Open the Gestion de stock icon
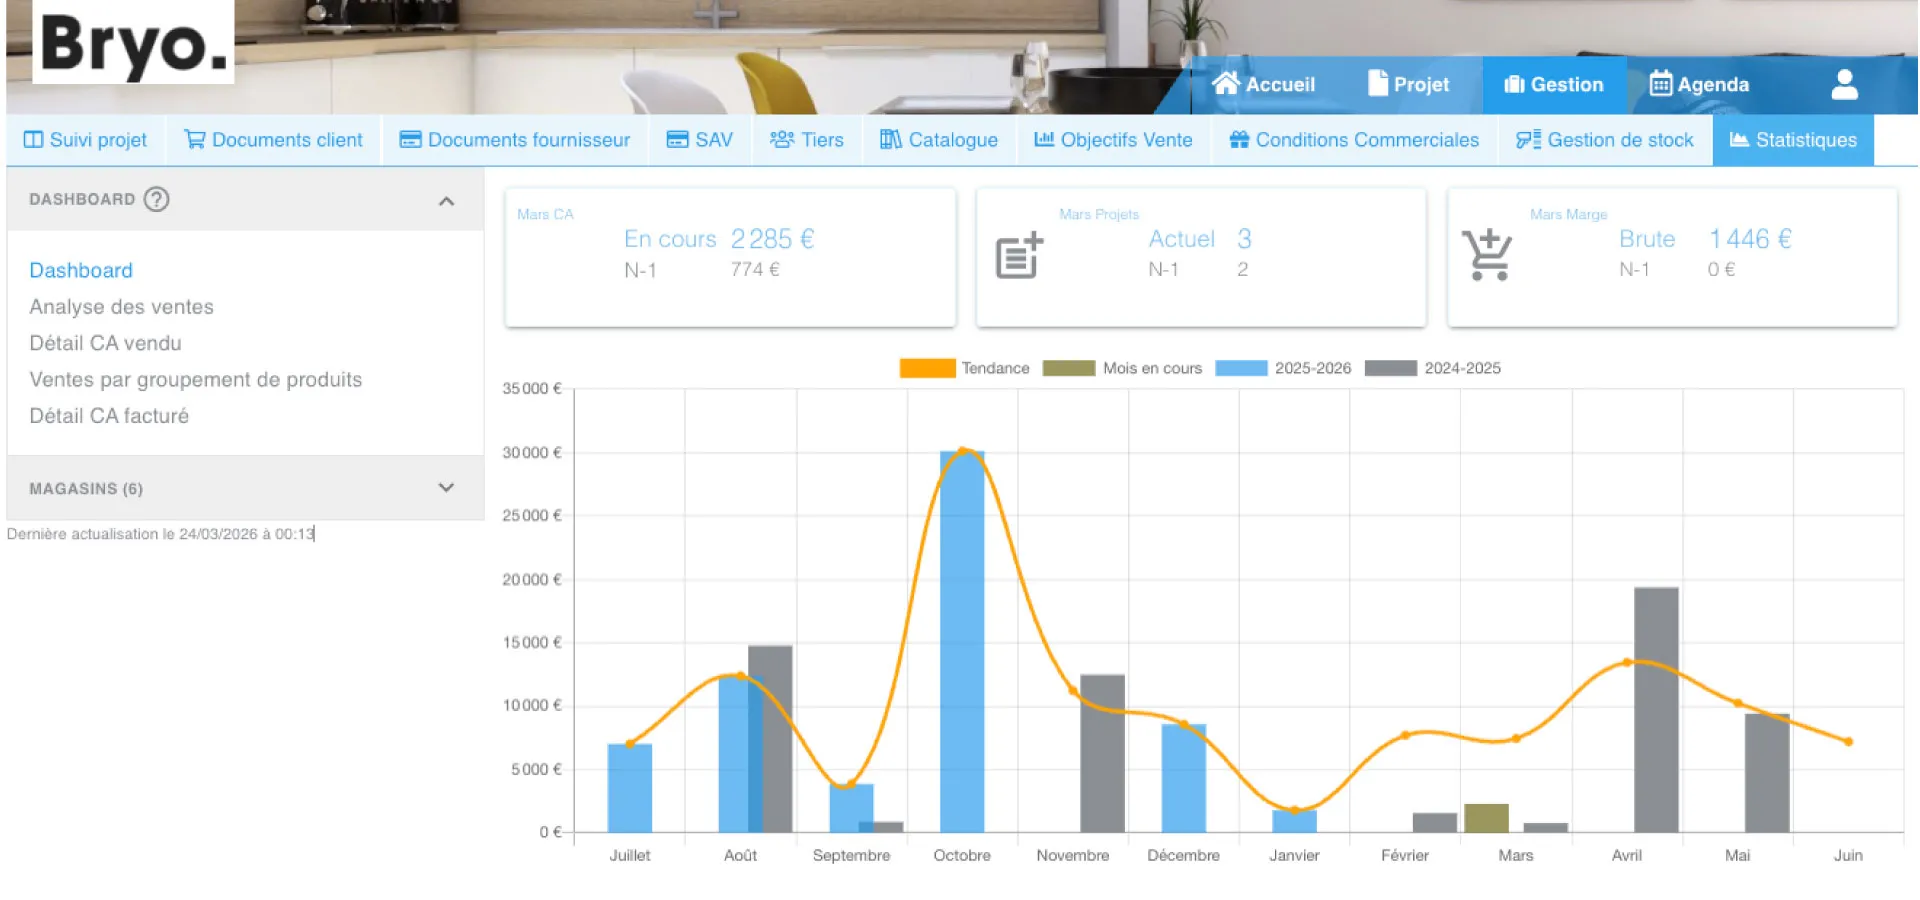1920x900 pixels. pyautogui.click(x=1527, y=139)
